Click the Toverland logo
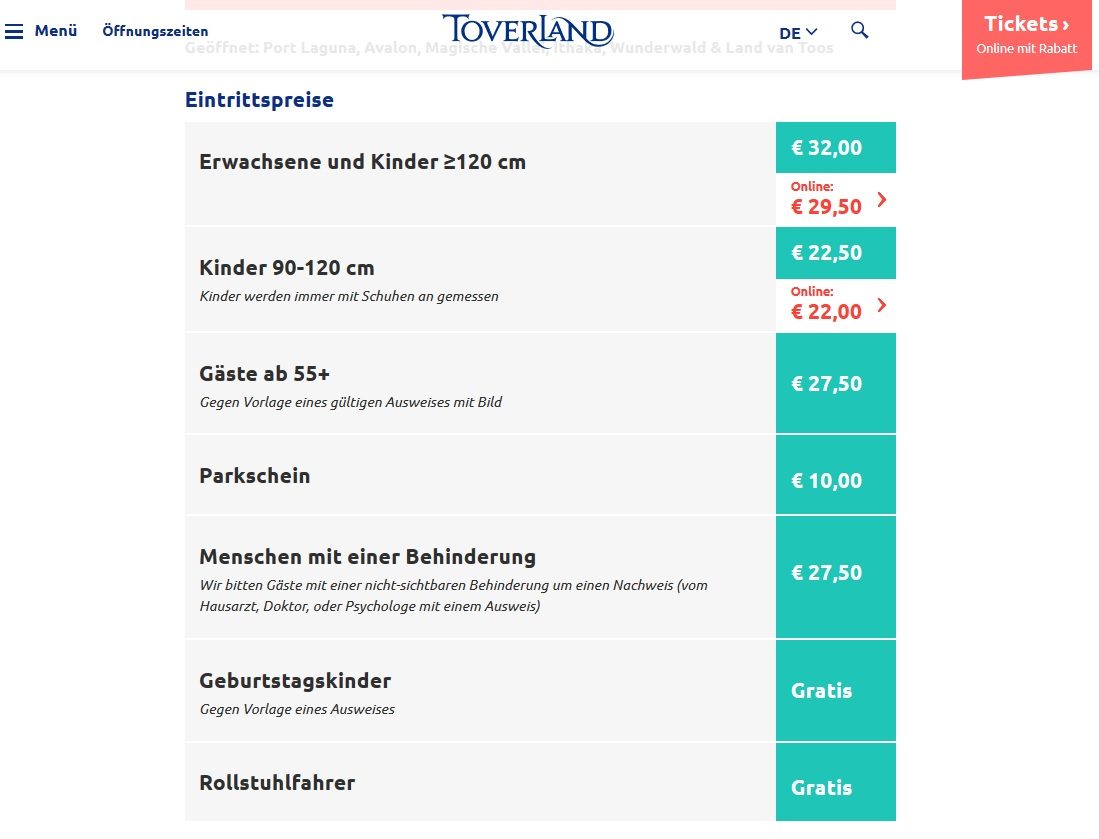This screenshot has height=839, width=1099. point(528,30)
